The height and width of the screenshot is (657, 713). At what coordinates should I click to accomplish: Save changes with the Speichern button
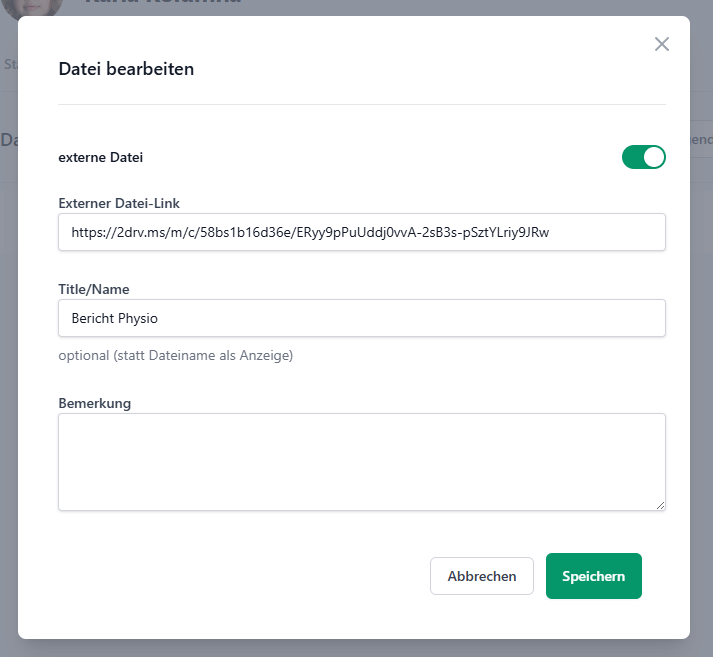pos(593,576)
